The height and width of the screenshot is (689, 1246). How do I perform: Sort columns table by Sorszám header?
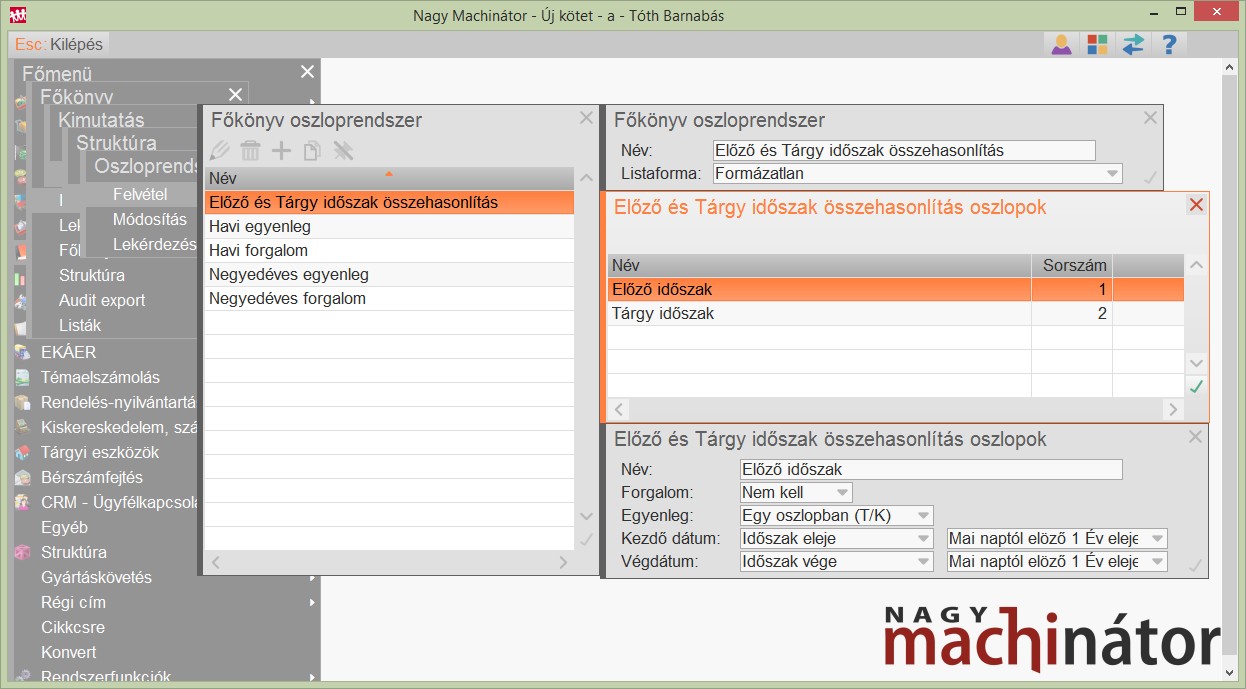click(1071, 265)
